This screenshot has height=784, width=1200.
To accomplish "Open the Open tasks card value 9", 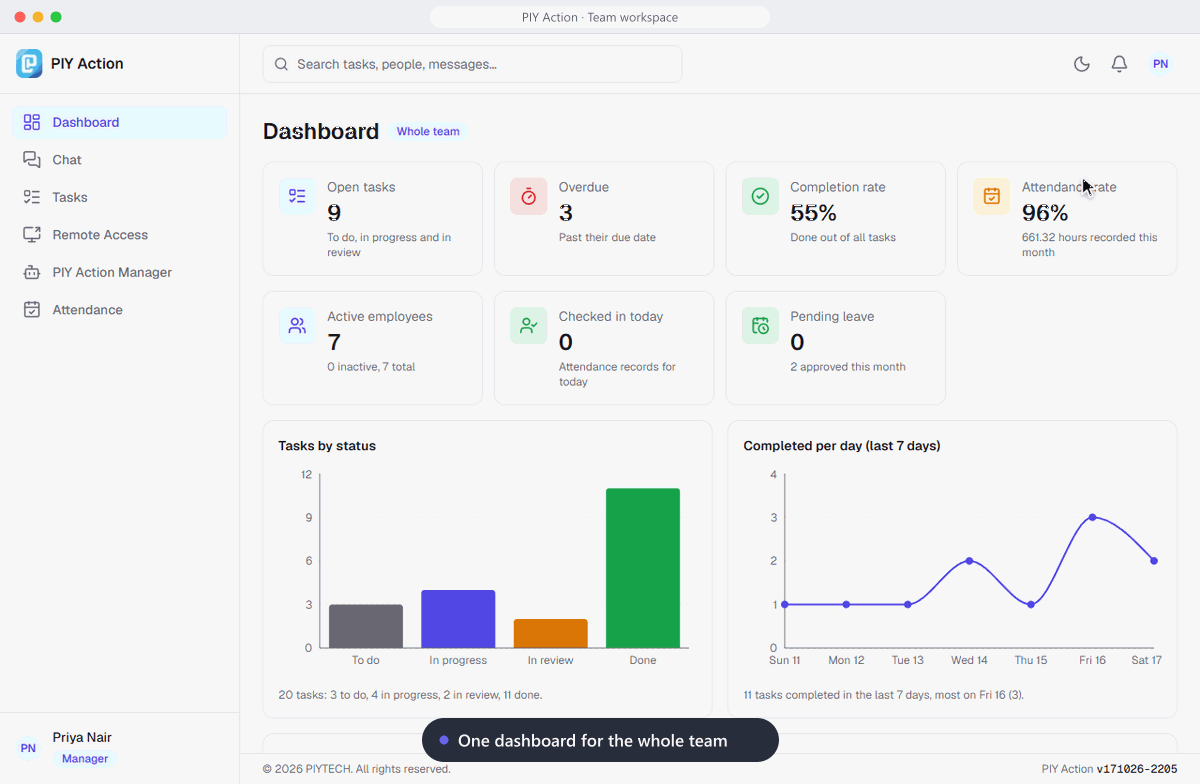I will pos(334,213).
